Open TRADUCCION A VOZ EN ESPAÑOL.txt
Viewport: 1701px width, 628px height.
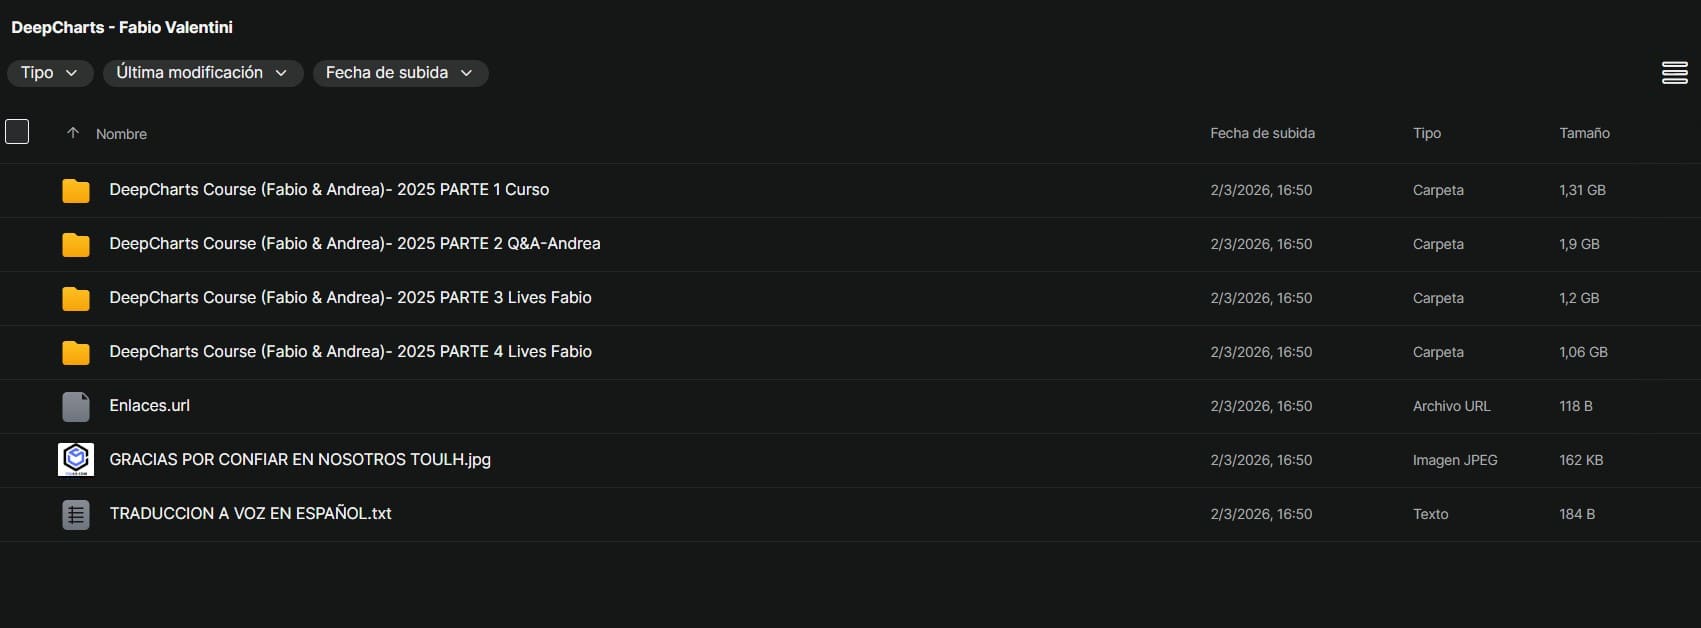point(250,514)
